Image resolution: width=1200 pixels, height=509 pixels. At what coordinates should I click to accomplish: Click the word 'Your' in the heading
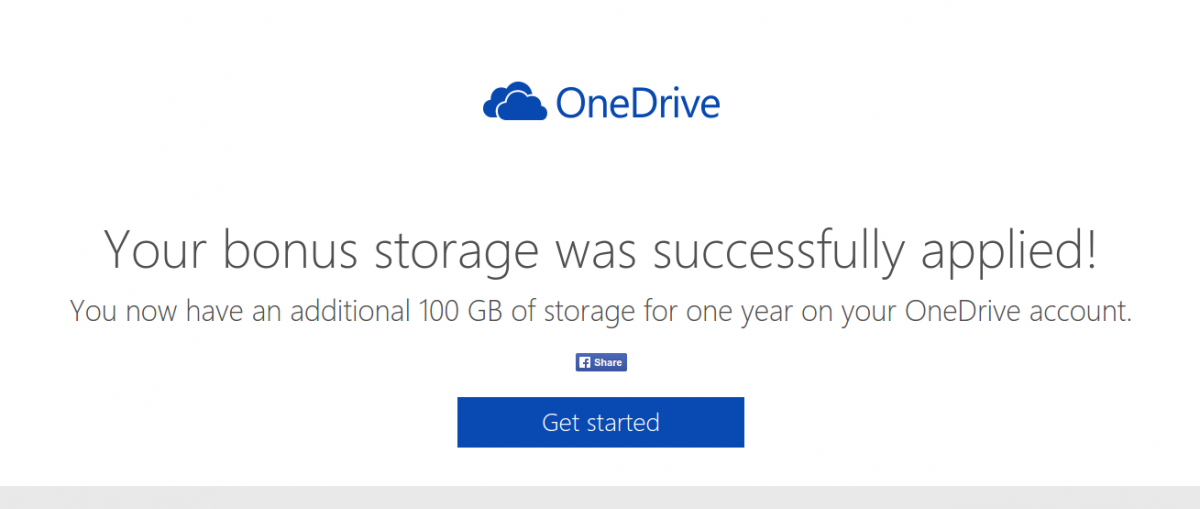[x=155, y=250]
